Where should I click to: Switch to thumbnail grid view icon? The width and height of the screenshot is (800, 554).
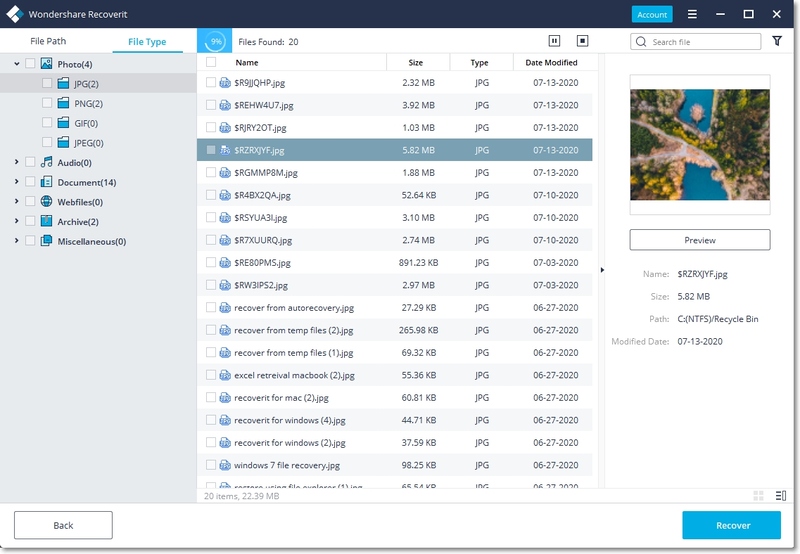758,495
